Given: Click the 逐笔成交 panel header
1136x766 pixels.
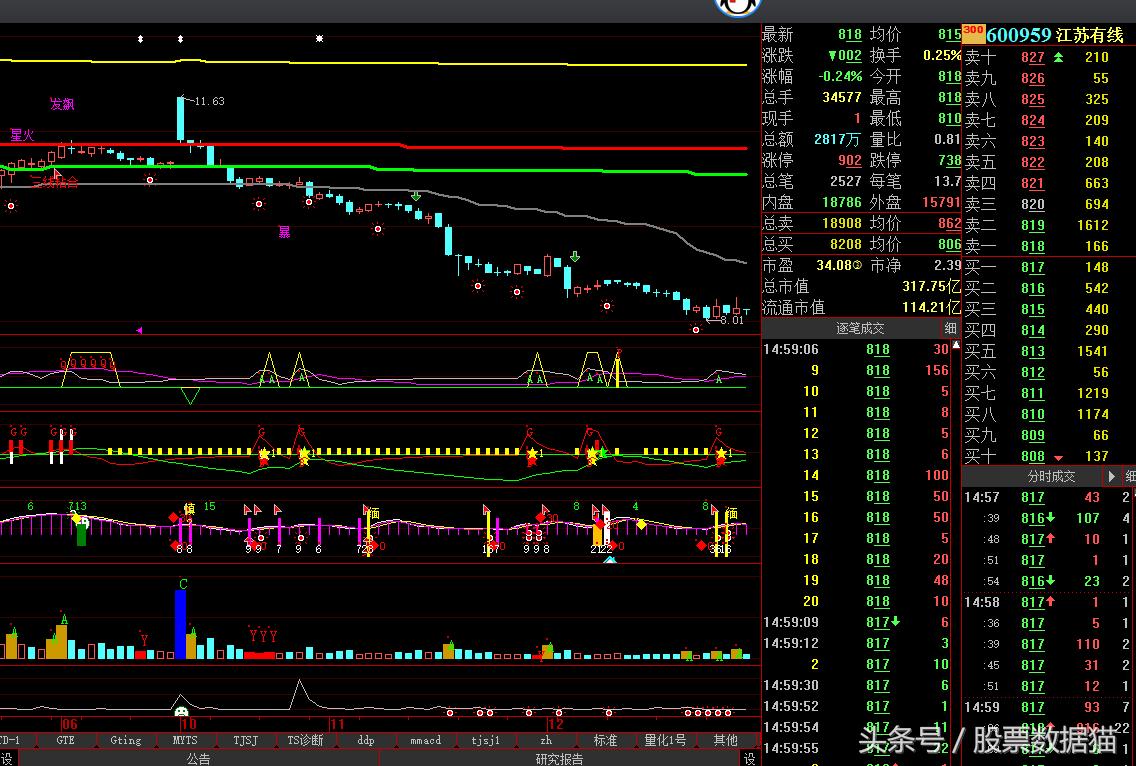Looking at the screenshot, I should pos(860,328).
